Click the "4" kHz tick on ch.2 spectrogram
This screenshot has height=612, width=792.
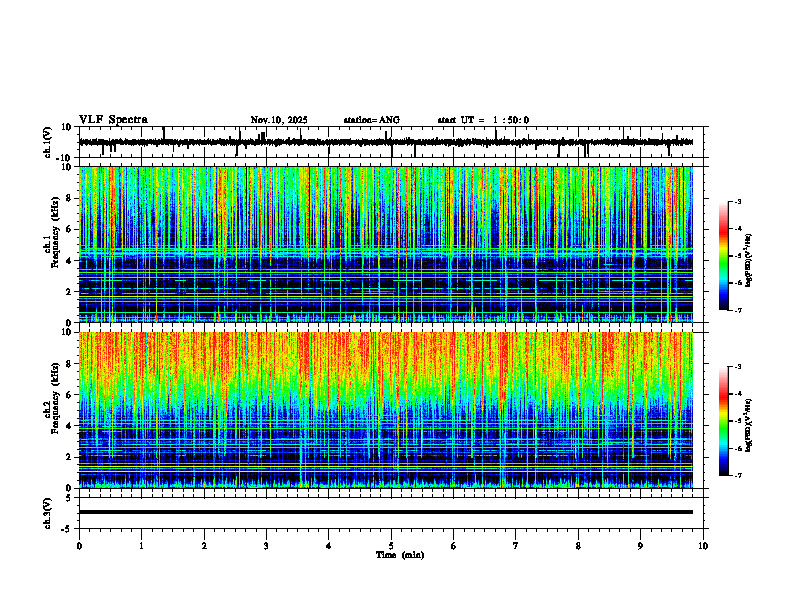tap(70, 426)
